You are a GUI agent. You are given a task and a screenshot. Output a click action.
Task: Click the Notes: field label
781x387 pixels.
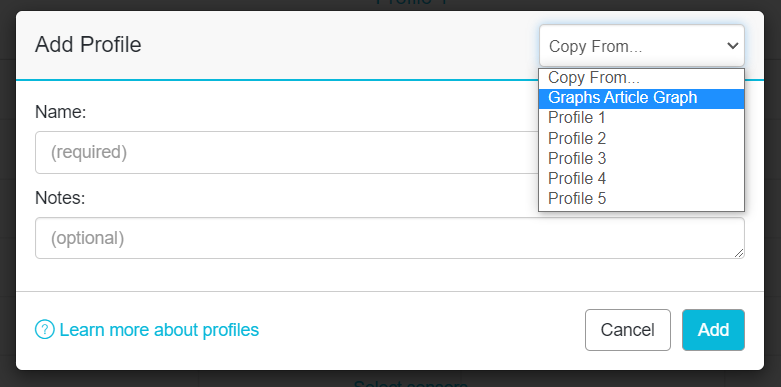[x=60, y=198]
